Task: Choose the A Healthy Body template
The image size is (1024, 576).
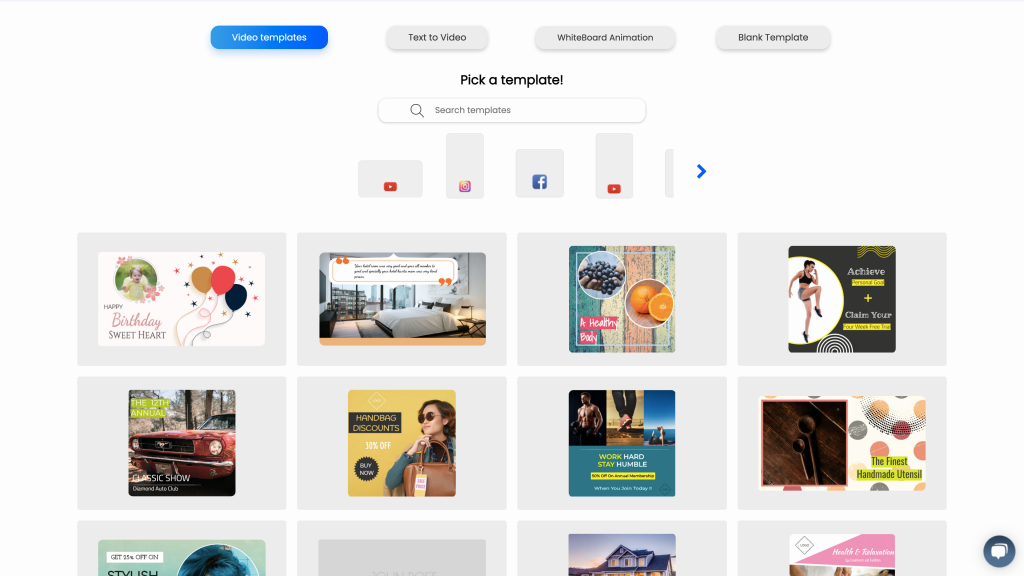Action: (622, 299)
